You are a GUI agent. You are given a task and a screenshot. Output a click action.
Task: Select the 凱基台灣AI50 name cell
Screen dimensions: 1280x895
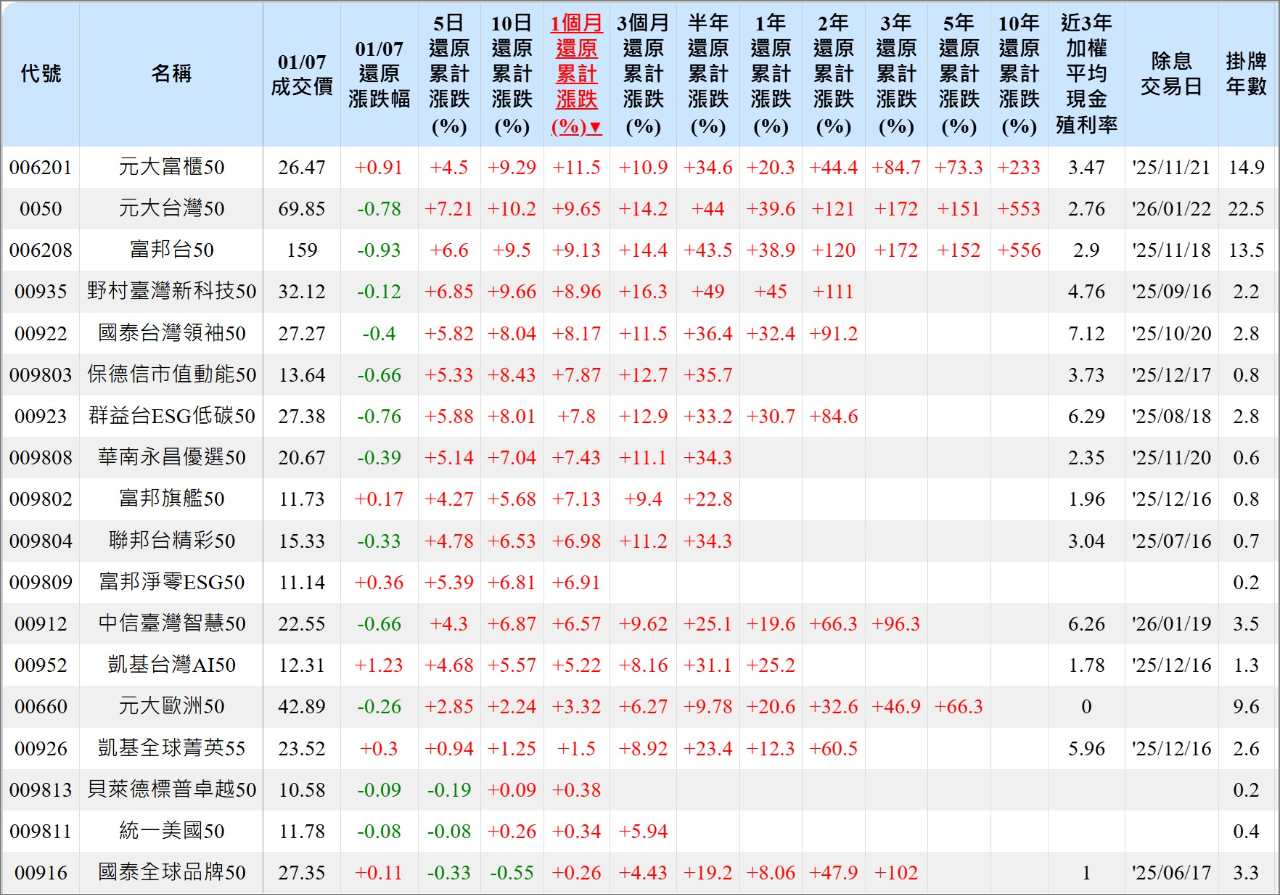pyautogui.click(x=172, y=665)
